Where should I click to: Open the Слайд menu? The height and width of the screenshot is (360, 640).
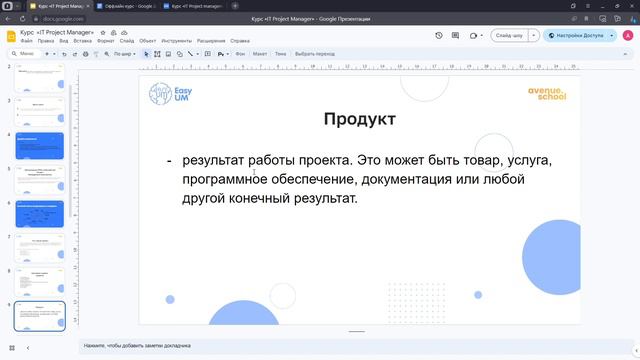(x=127, y=41)
